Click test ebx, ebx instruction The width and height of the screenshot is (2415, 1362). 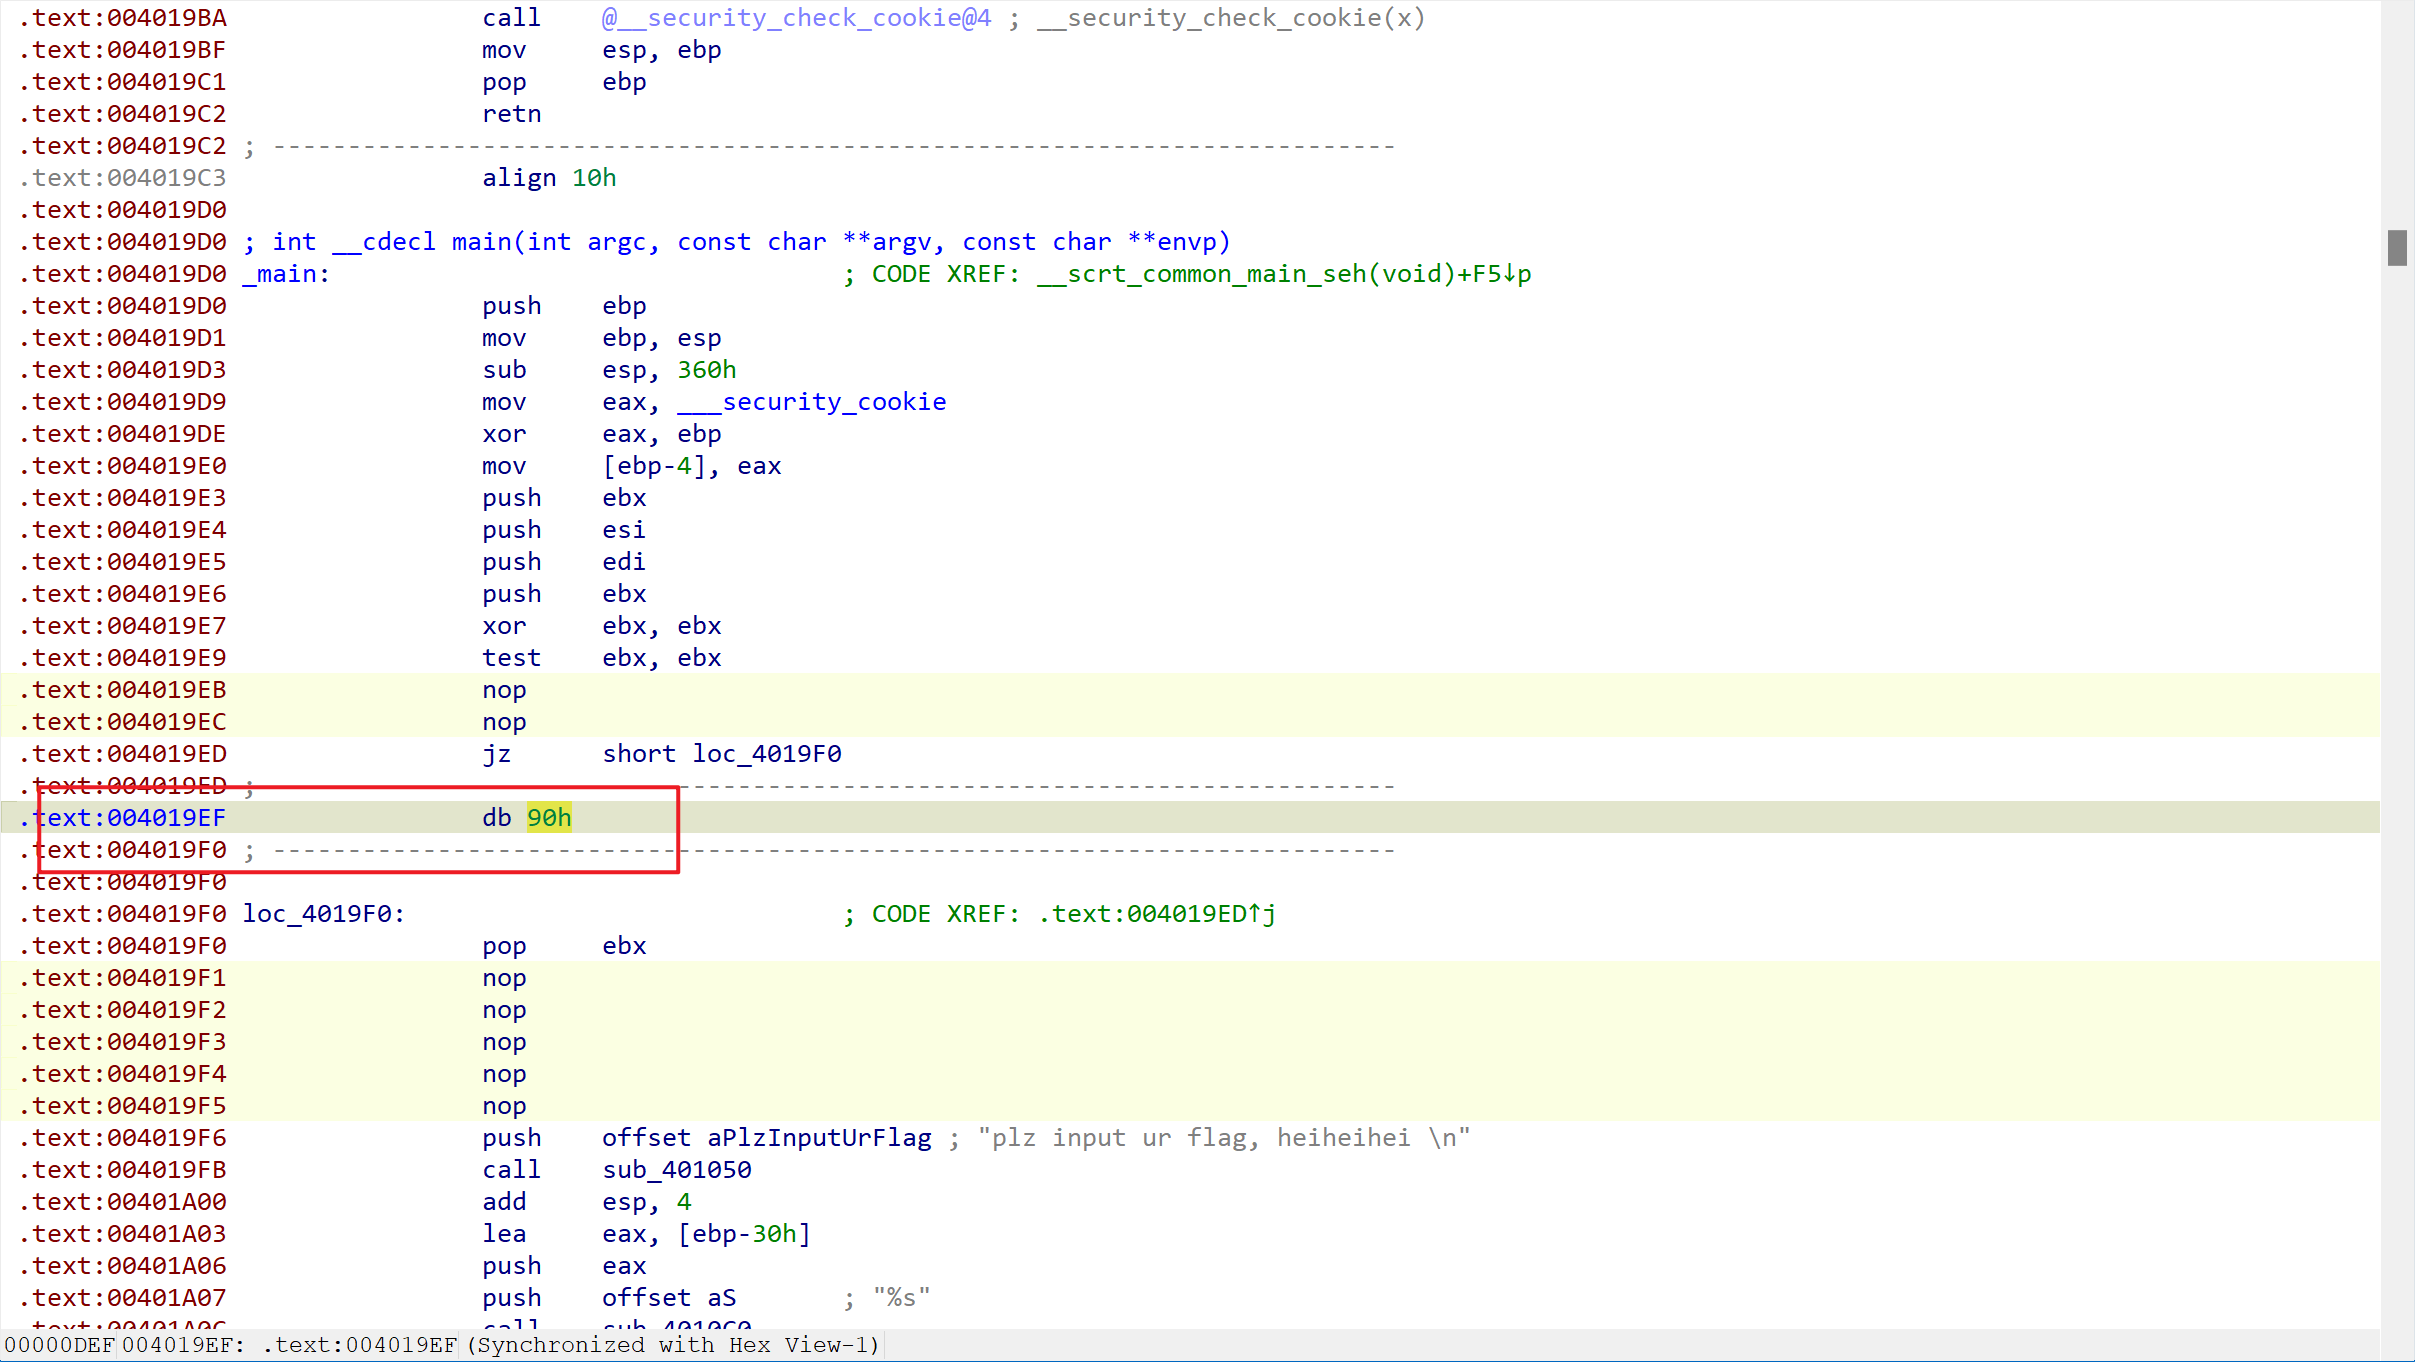pyautogui.click(x=601, y=658)
